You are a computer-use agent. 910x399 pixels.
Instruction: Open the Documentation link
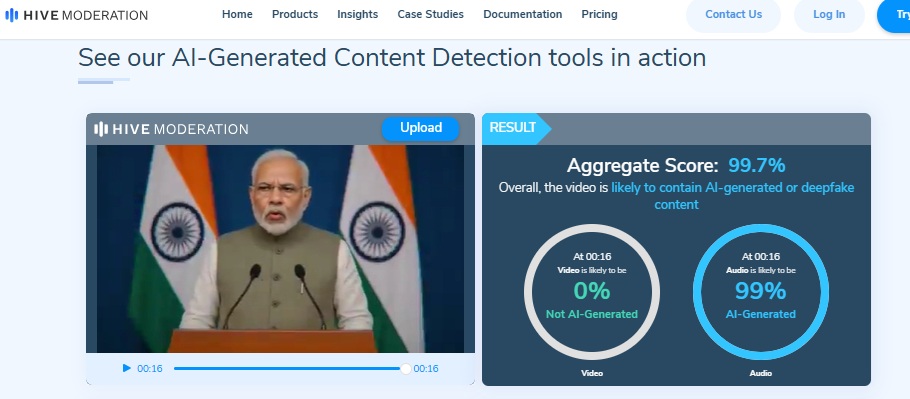pyautogui.click(x=522, y=14)
